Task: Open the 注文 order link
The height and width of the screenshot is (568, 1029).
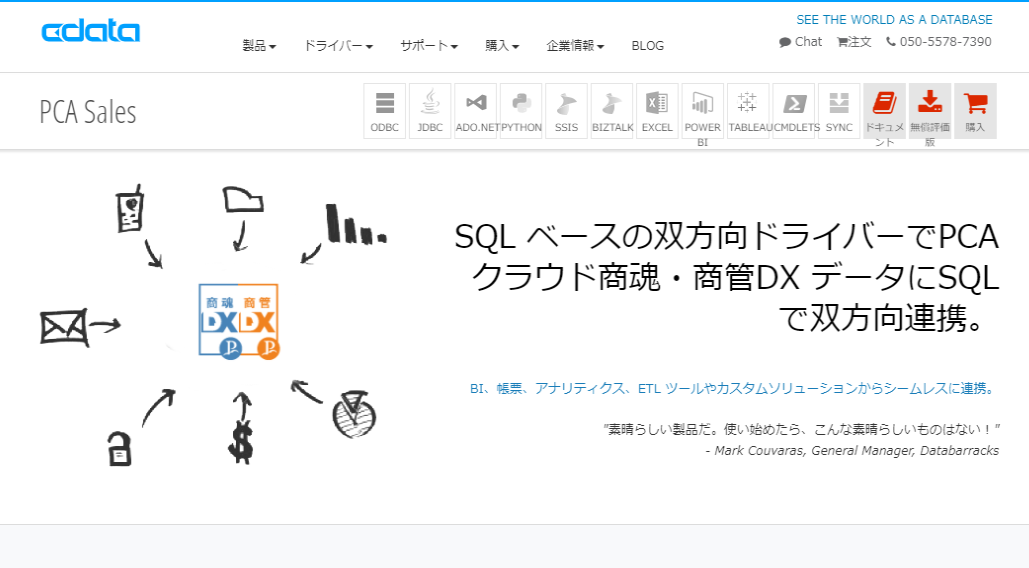Action: 854,42
